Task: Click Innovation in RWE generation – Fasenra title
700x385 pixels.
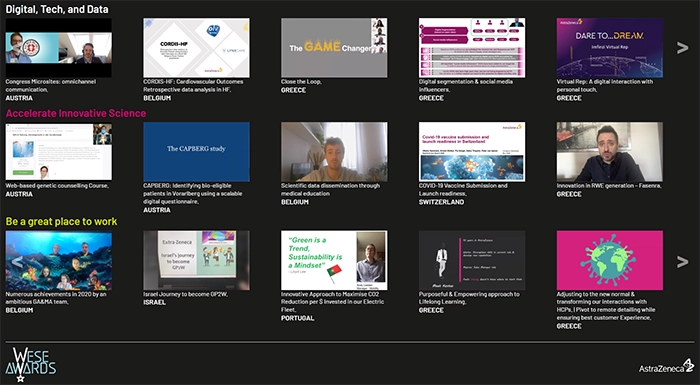Action: point(609,185)
